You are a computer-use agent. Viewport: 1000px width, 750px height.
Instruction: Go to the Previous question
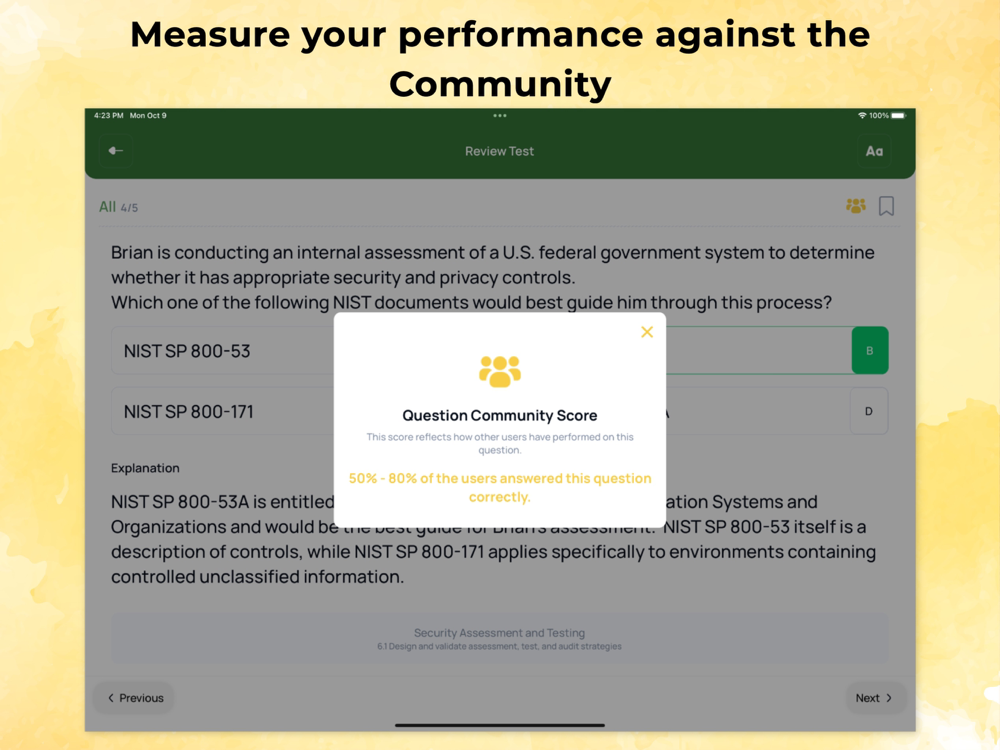(x=135, y=698)
